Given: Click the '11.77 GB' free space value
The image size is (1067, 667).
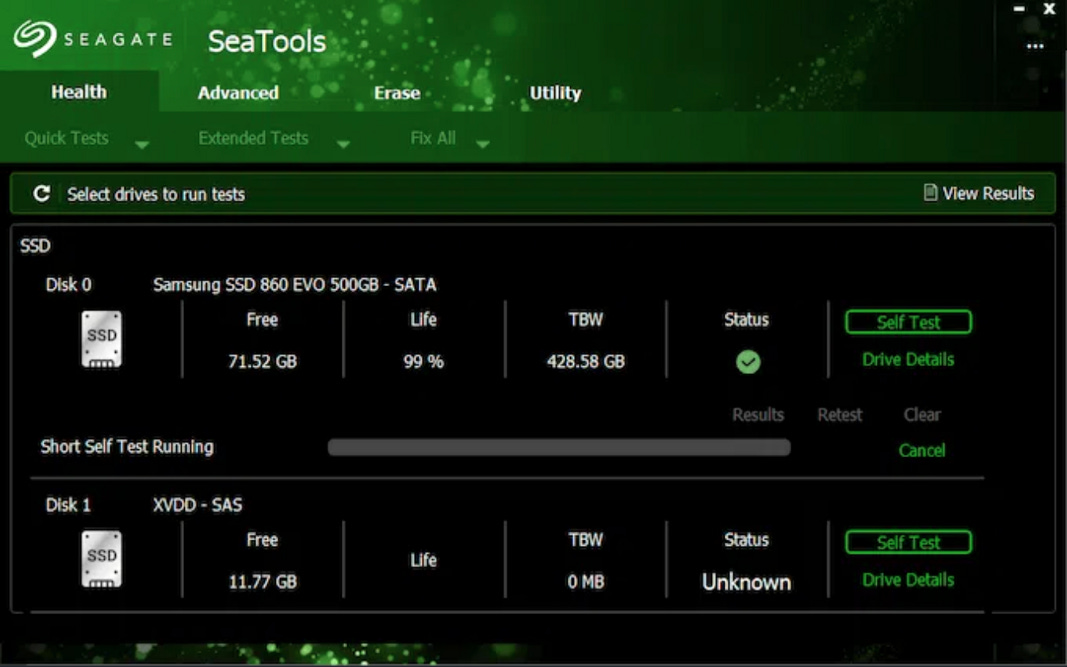Looking at the screenshot, I should pos(263,582).
